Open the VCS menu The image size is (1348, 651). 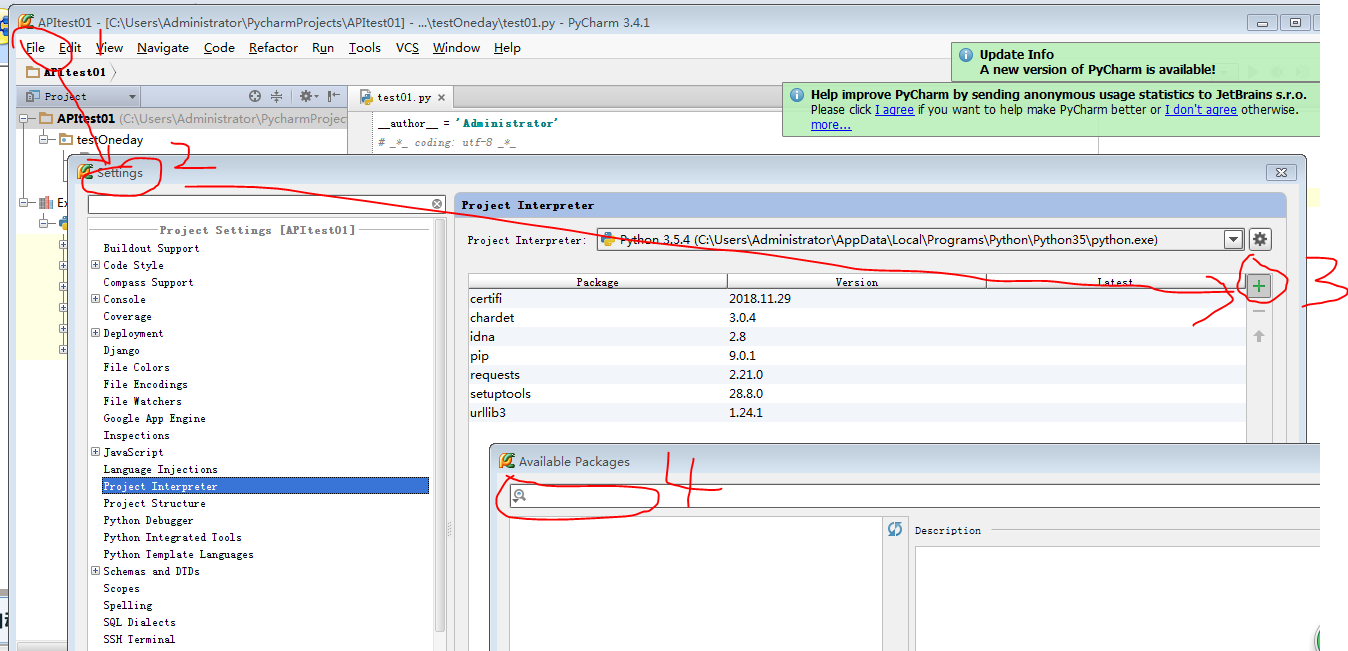[407, 47]
